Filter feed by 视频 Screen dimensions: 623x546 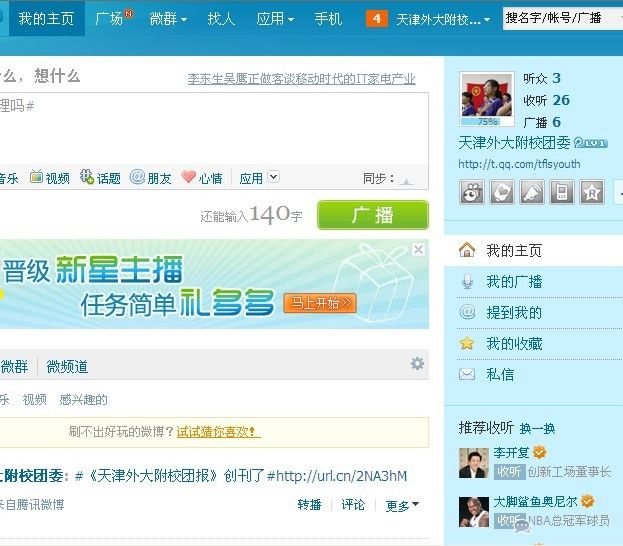35,399
